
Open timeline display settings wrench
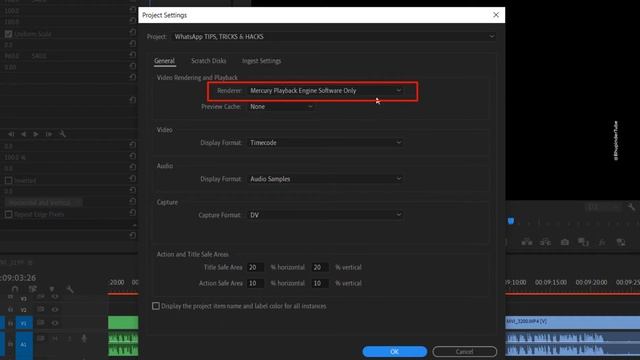click(70, 289)
